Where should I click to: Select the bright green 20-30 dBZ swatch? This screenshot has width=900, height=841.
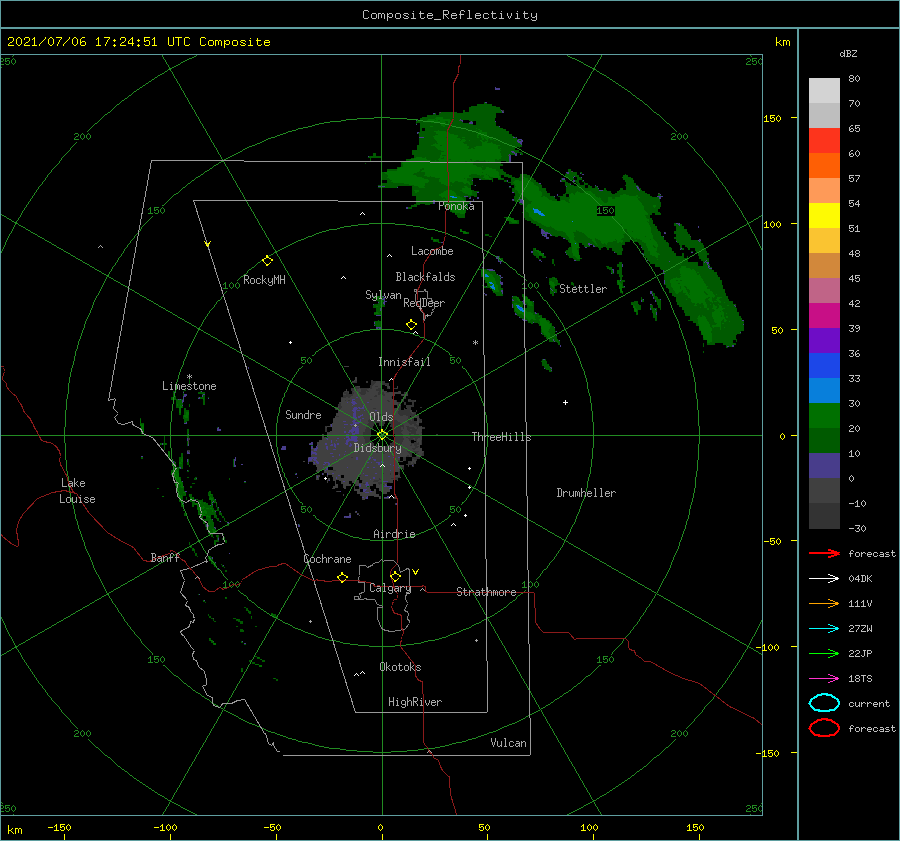pyautogui.click(x=824, y=415)
